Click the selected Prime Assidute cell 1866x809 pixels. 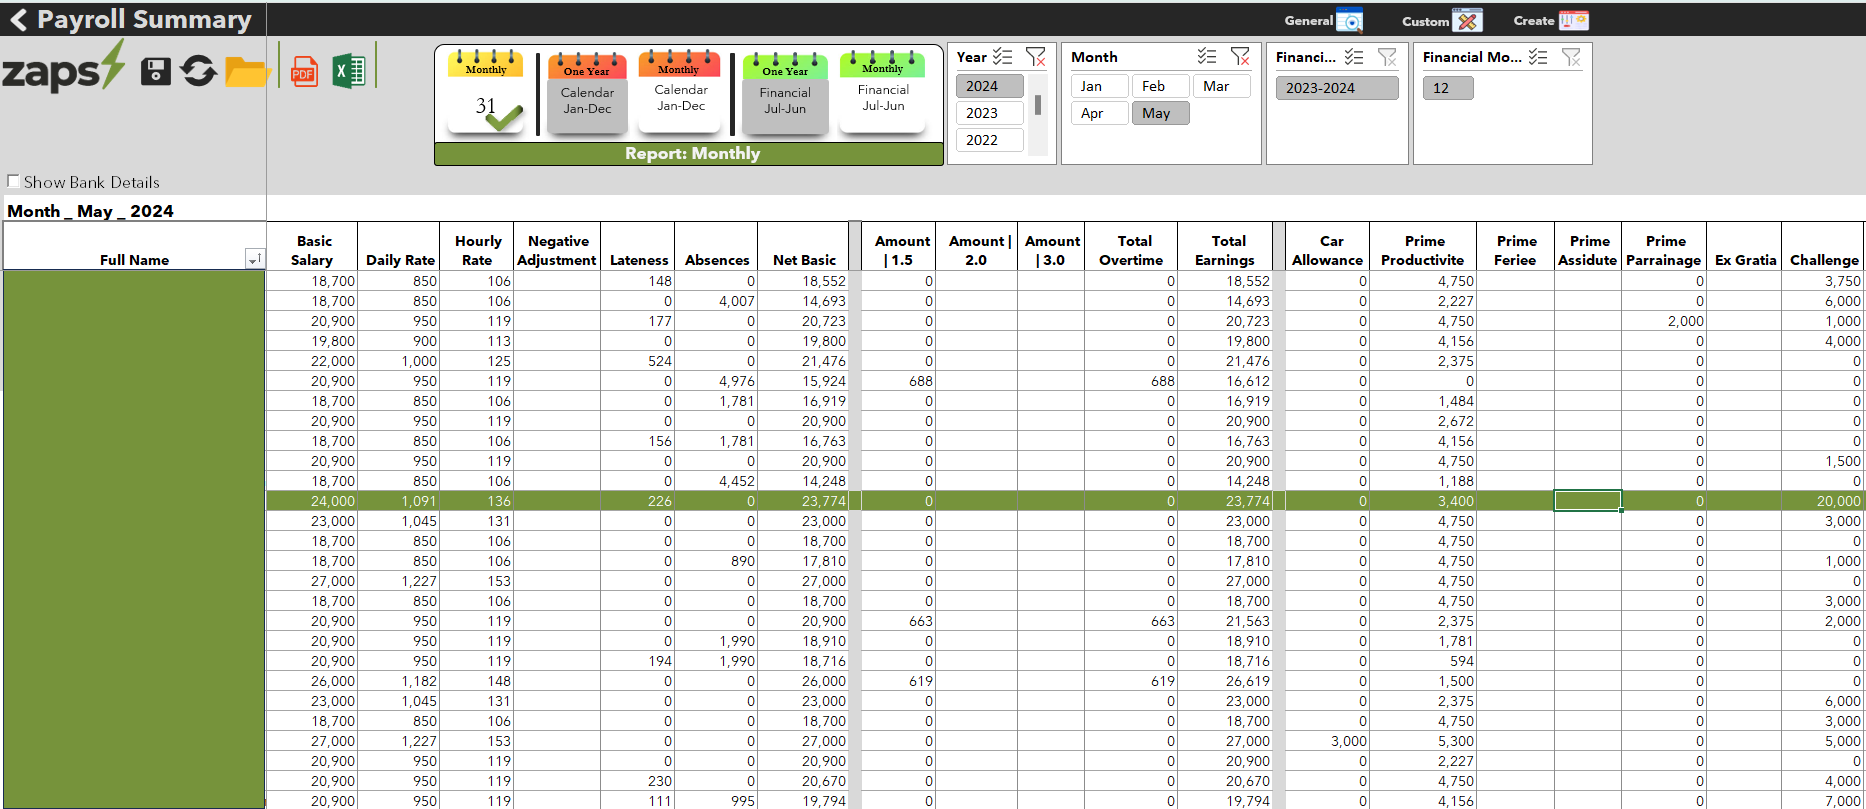coord(1587,501)
